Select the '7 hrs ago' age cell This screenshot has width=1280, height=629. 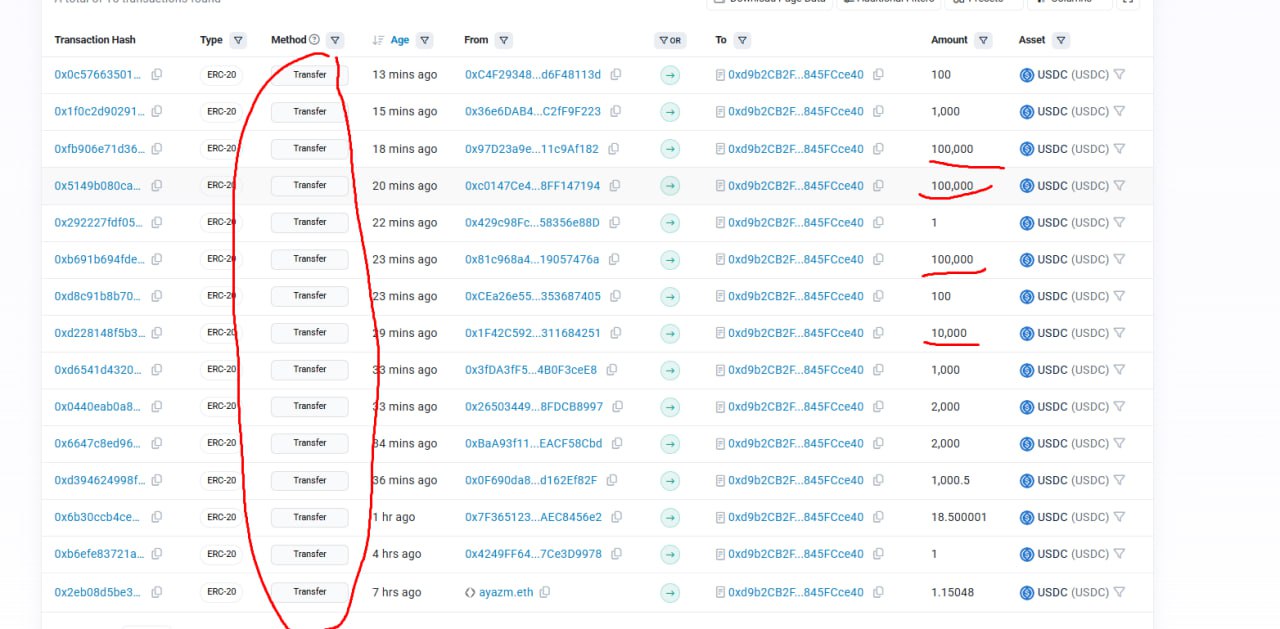pos(397,592)
